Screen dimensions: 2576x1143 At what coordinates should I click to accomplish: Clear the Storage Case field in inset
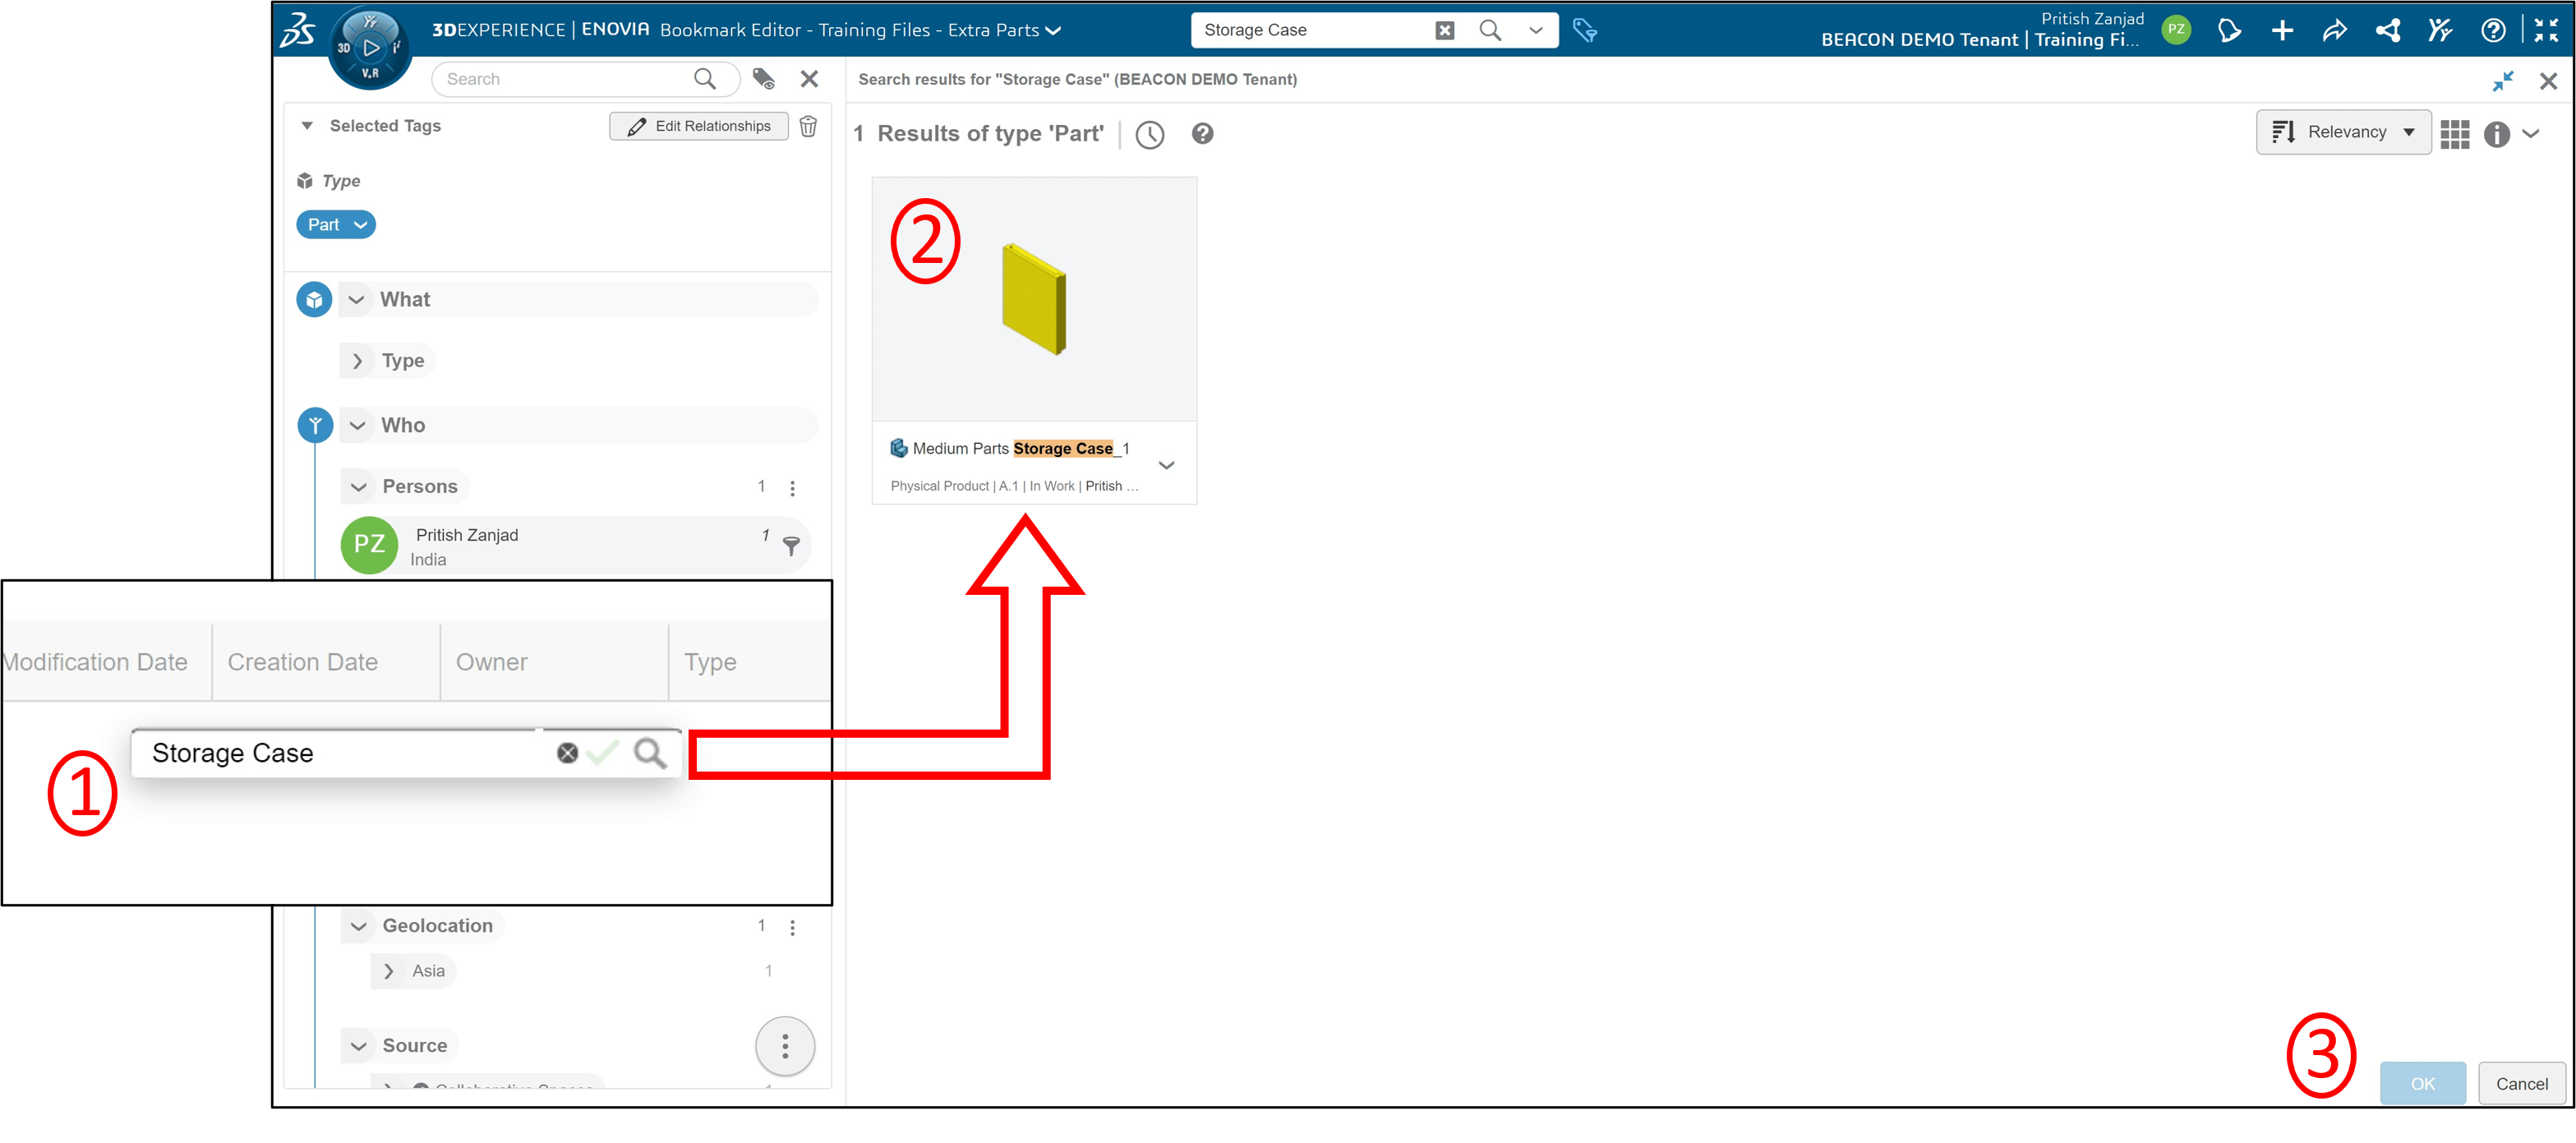567,753
